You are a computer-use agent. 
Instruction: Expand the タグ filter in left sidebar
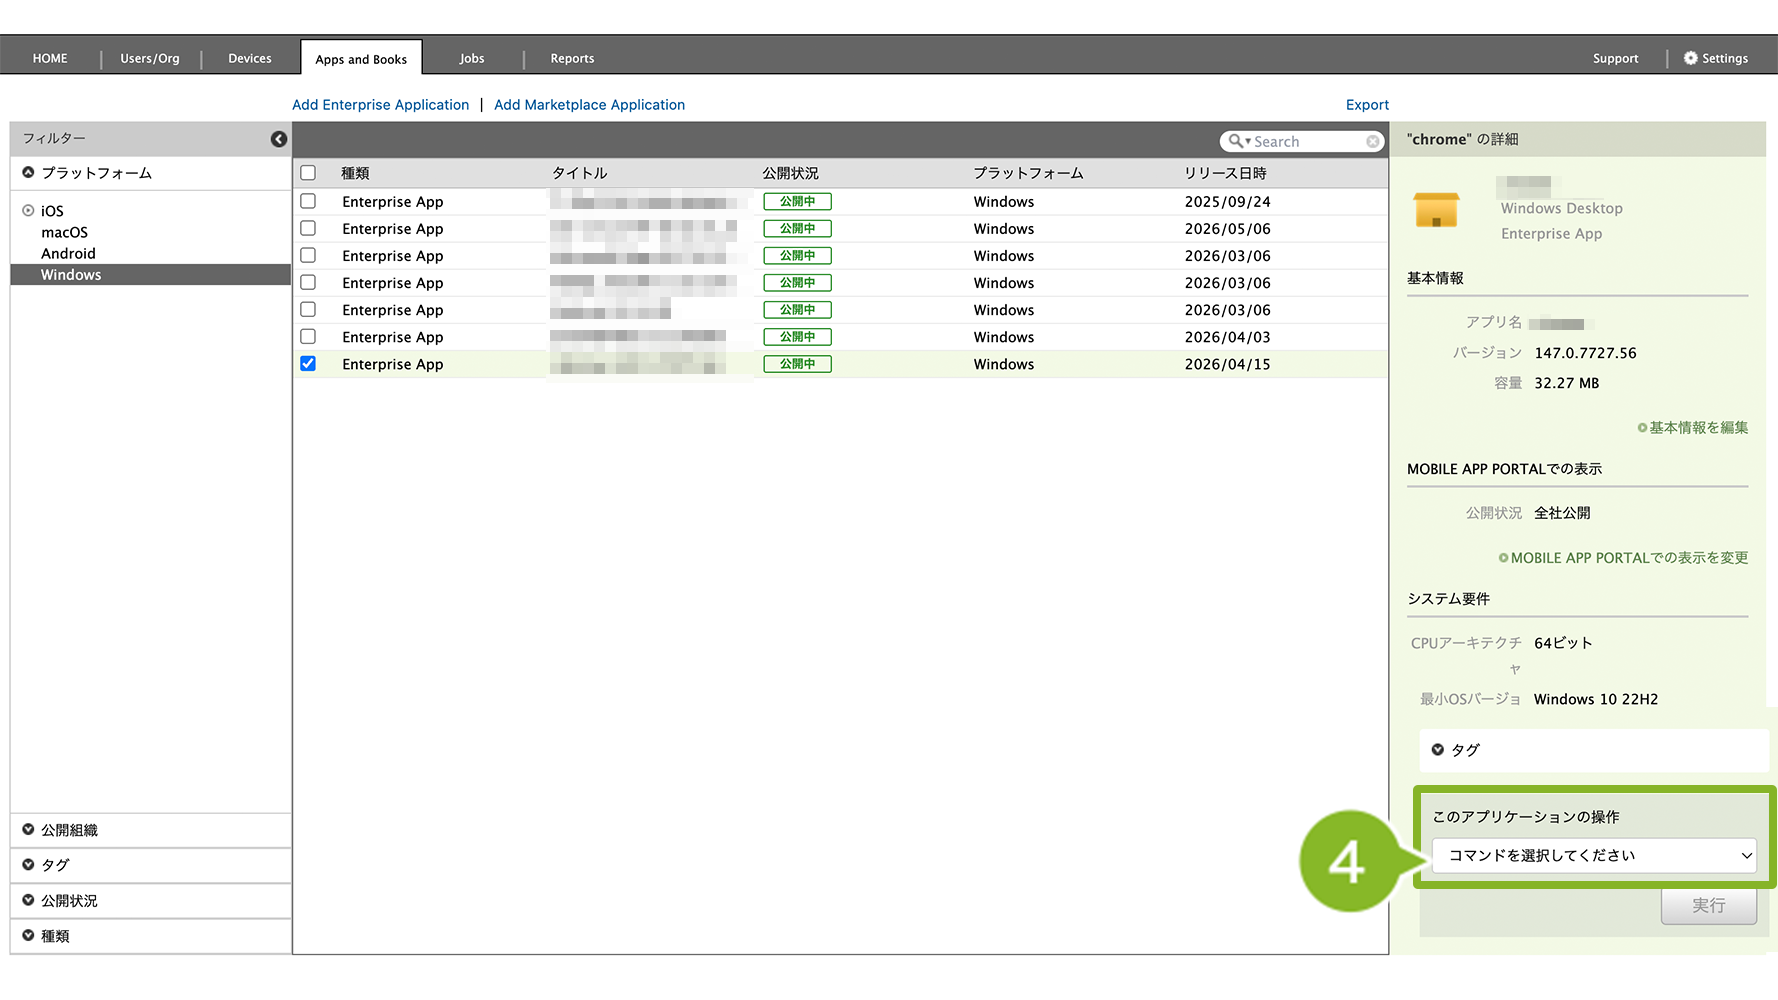point(28,865)
